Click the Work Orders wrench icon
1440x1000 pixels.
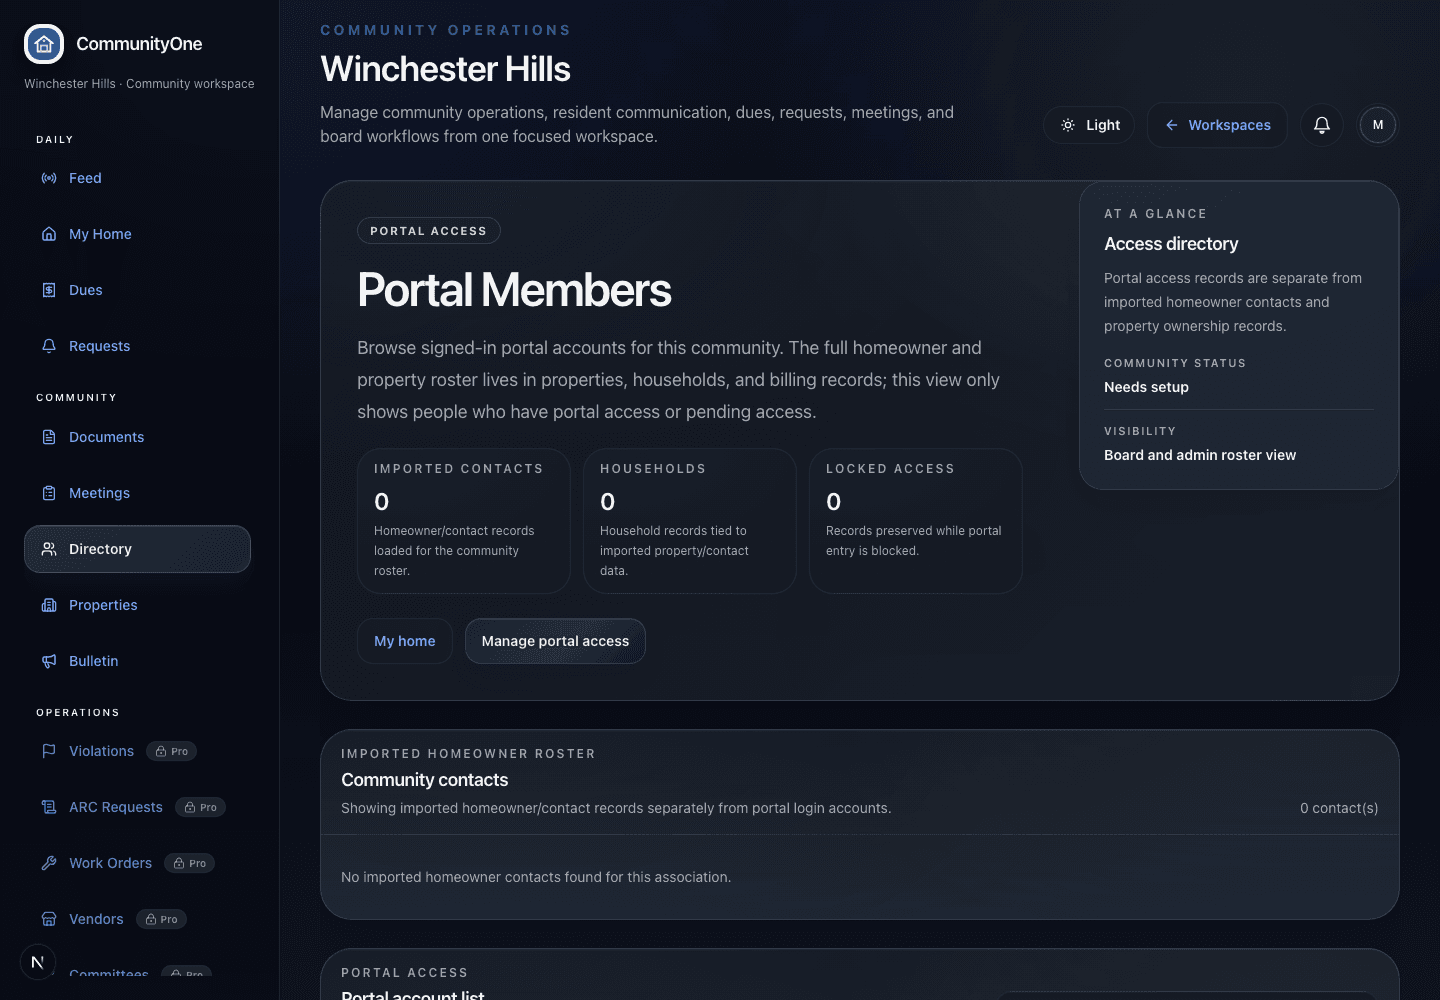pyautogui.click(x=49, y=863)
